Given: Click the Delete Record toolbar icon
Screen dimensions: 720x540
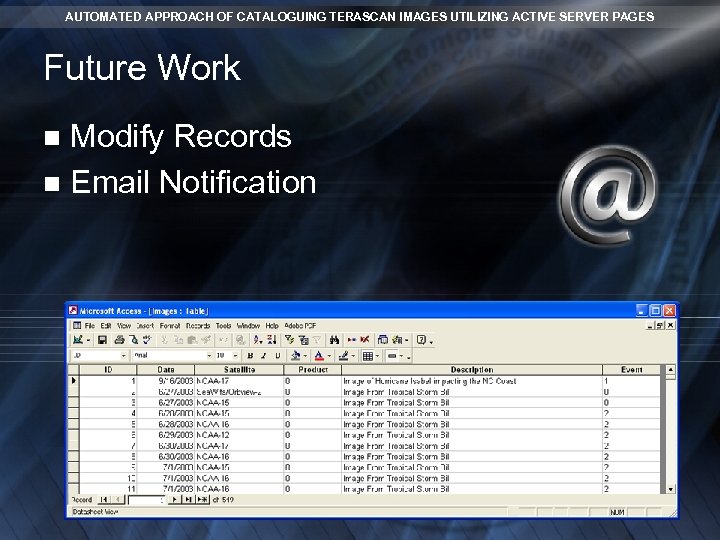Looking at the screenshot, I should [365, 340].
